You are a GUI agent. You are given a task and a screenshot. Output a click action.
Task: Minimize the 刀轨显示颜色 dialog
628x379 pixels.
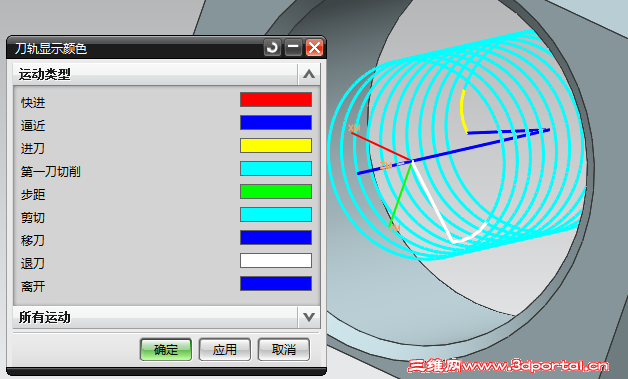pos(293,48)
